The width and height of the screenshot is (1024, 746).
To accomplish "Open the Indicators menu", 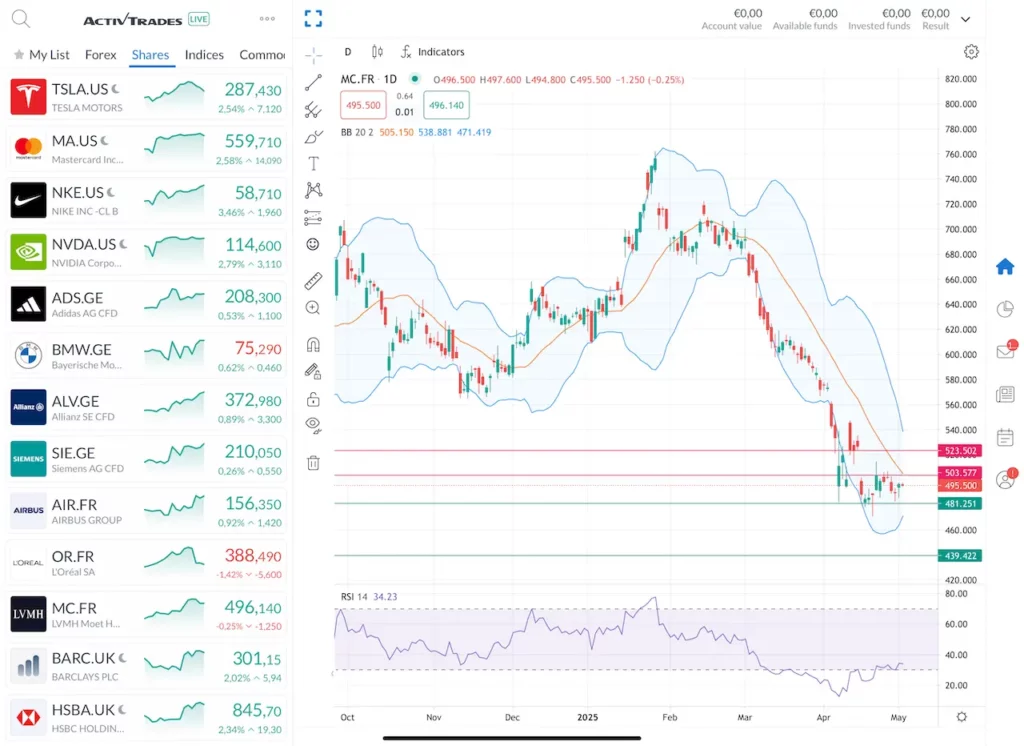I will coord(432,52).
